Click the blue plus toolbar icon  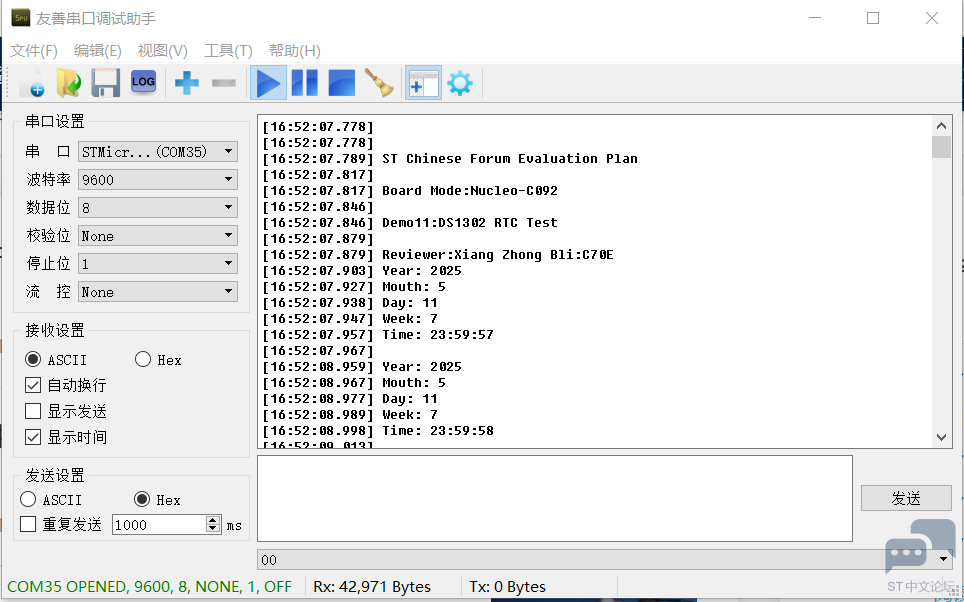[x=186, y=83]
